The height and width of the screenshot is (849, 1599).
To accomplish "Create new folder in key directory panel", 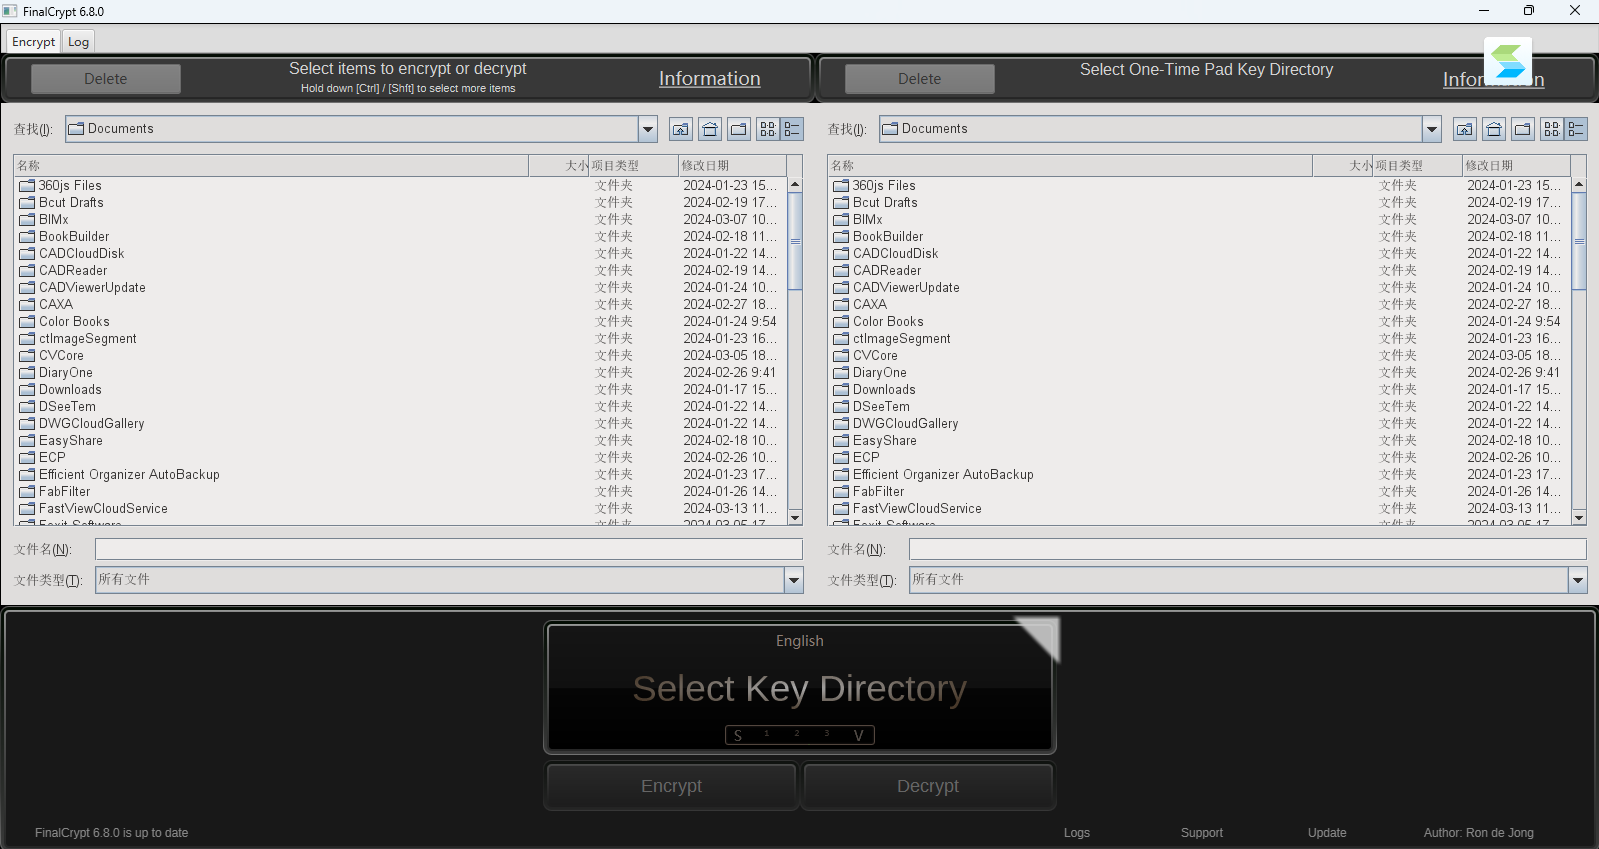I will click(x=1523, y=129).
